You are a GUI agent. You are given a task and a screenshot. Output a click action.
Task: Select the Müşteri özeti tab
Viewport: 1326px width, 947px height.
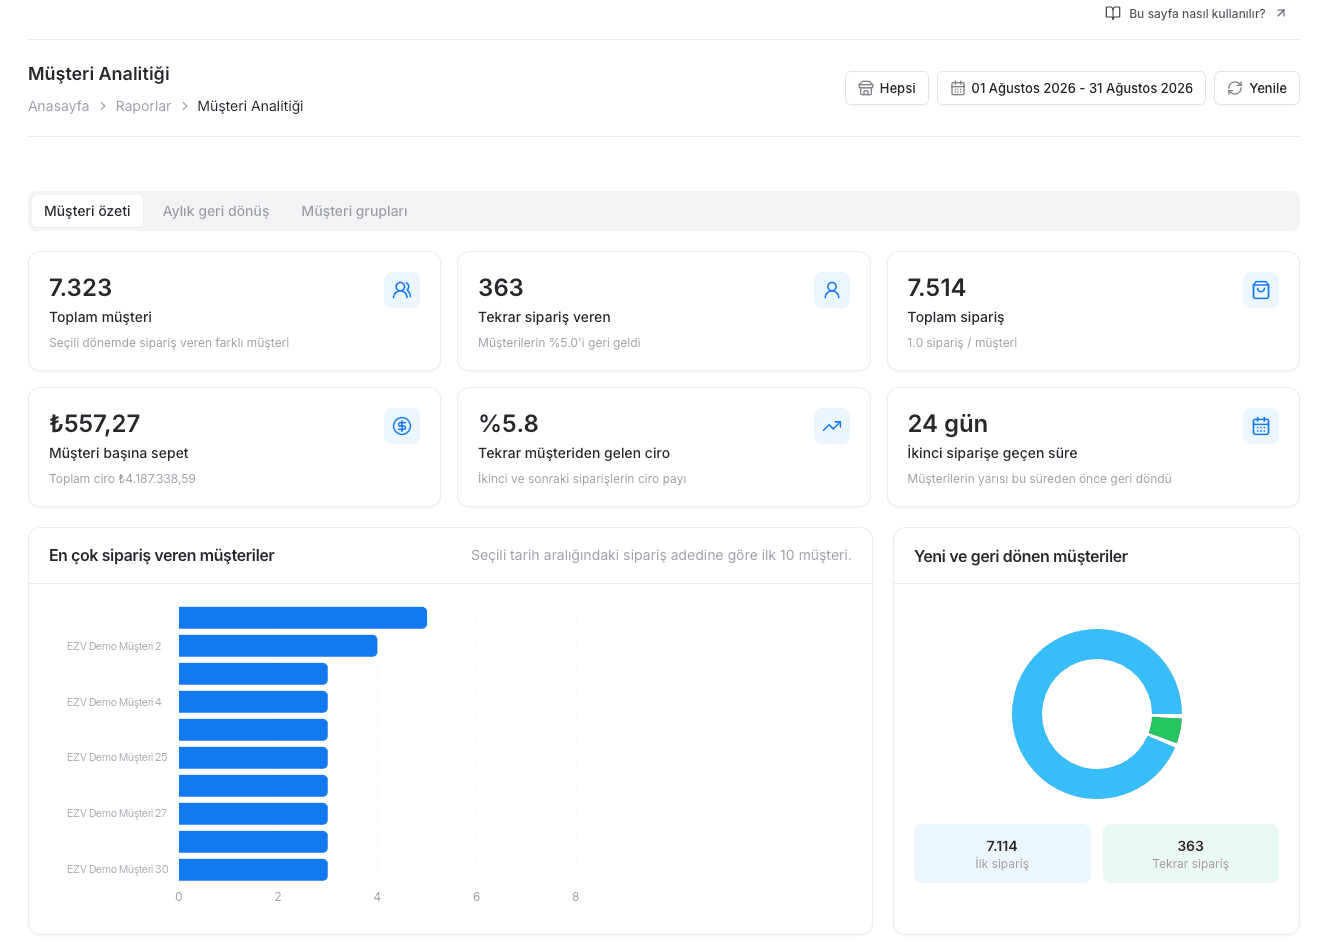87,211
